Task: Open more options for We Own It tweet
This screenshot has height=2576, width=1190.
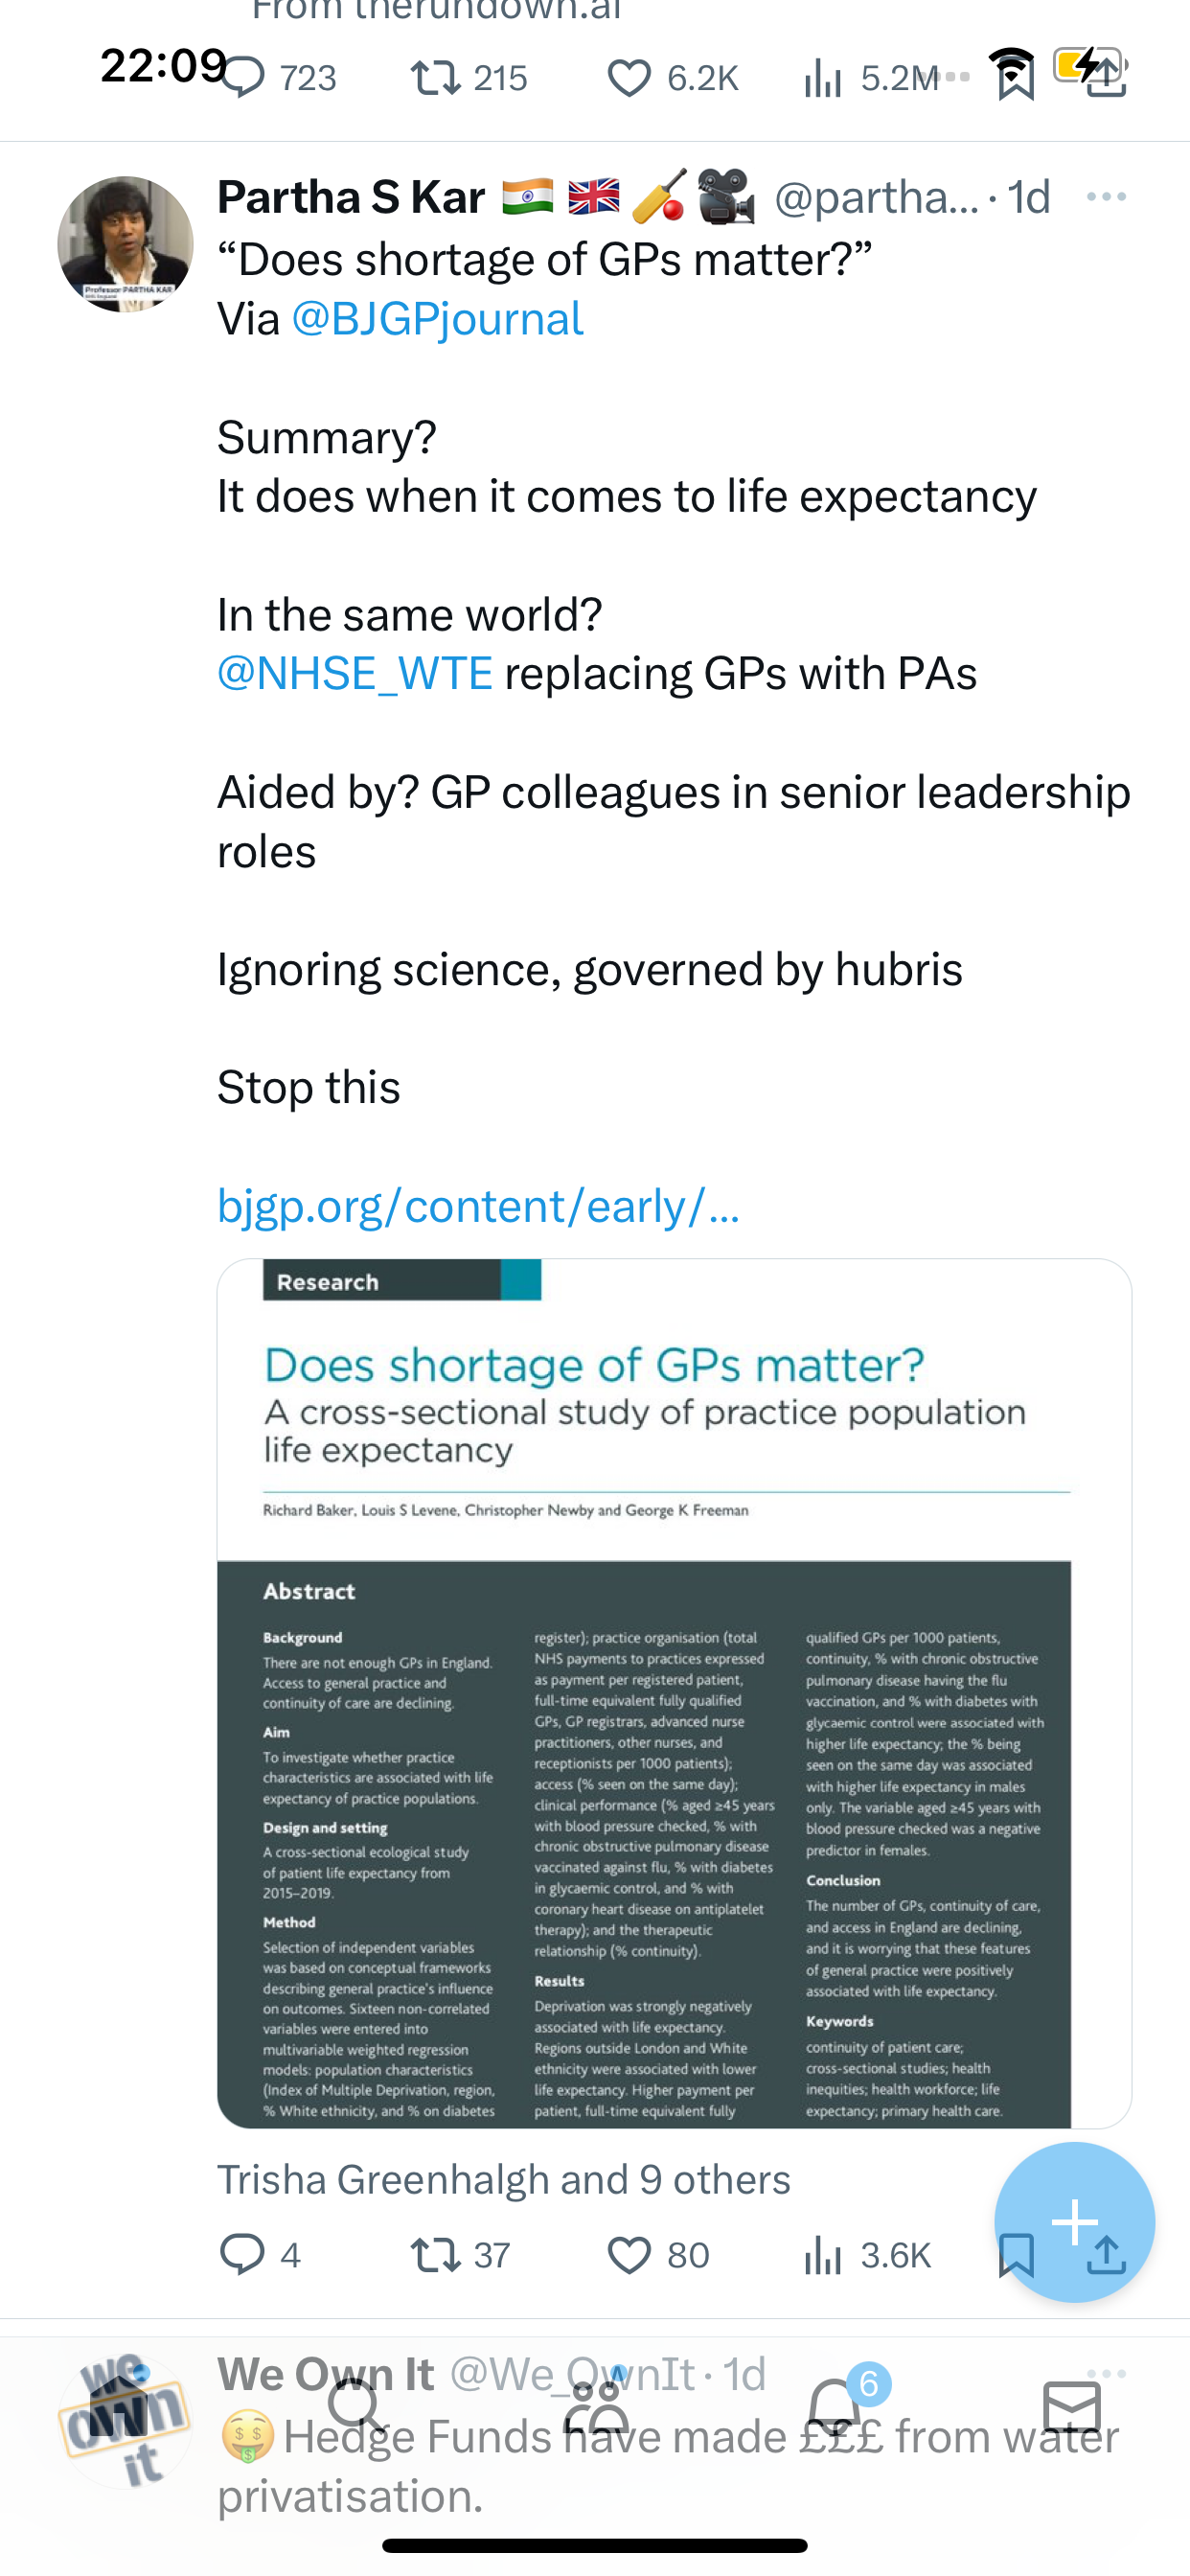Action: pos(1106,2373)
